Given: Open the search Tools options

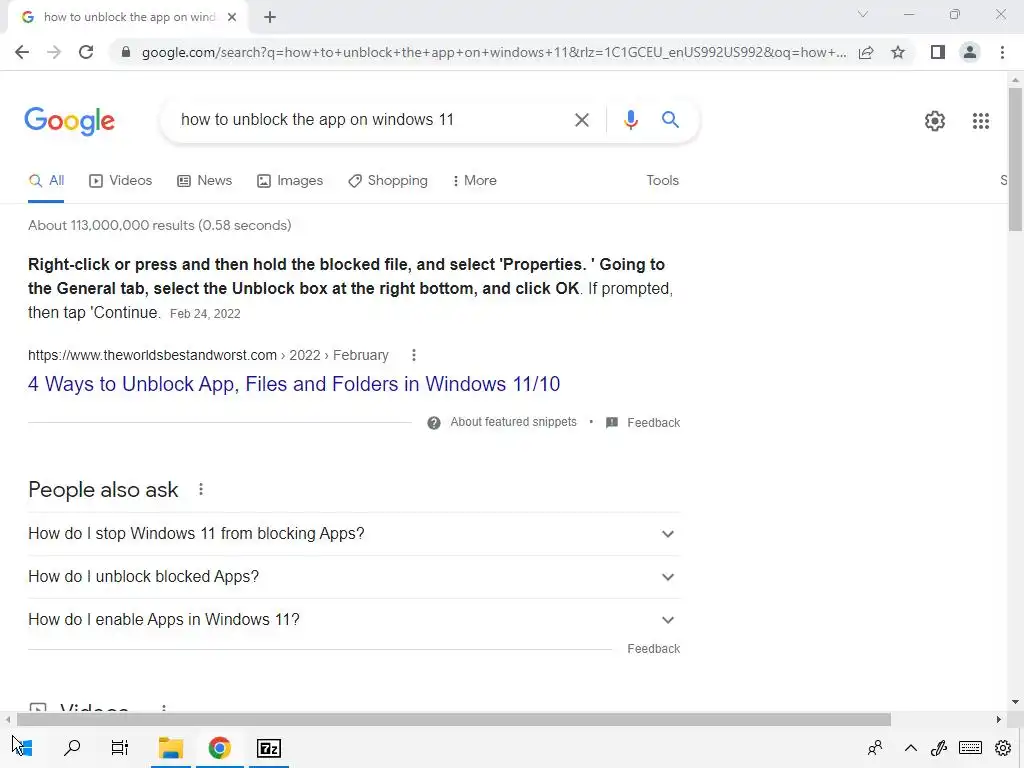Looking at the screenshot, I should coord(662,181).
